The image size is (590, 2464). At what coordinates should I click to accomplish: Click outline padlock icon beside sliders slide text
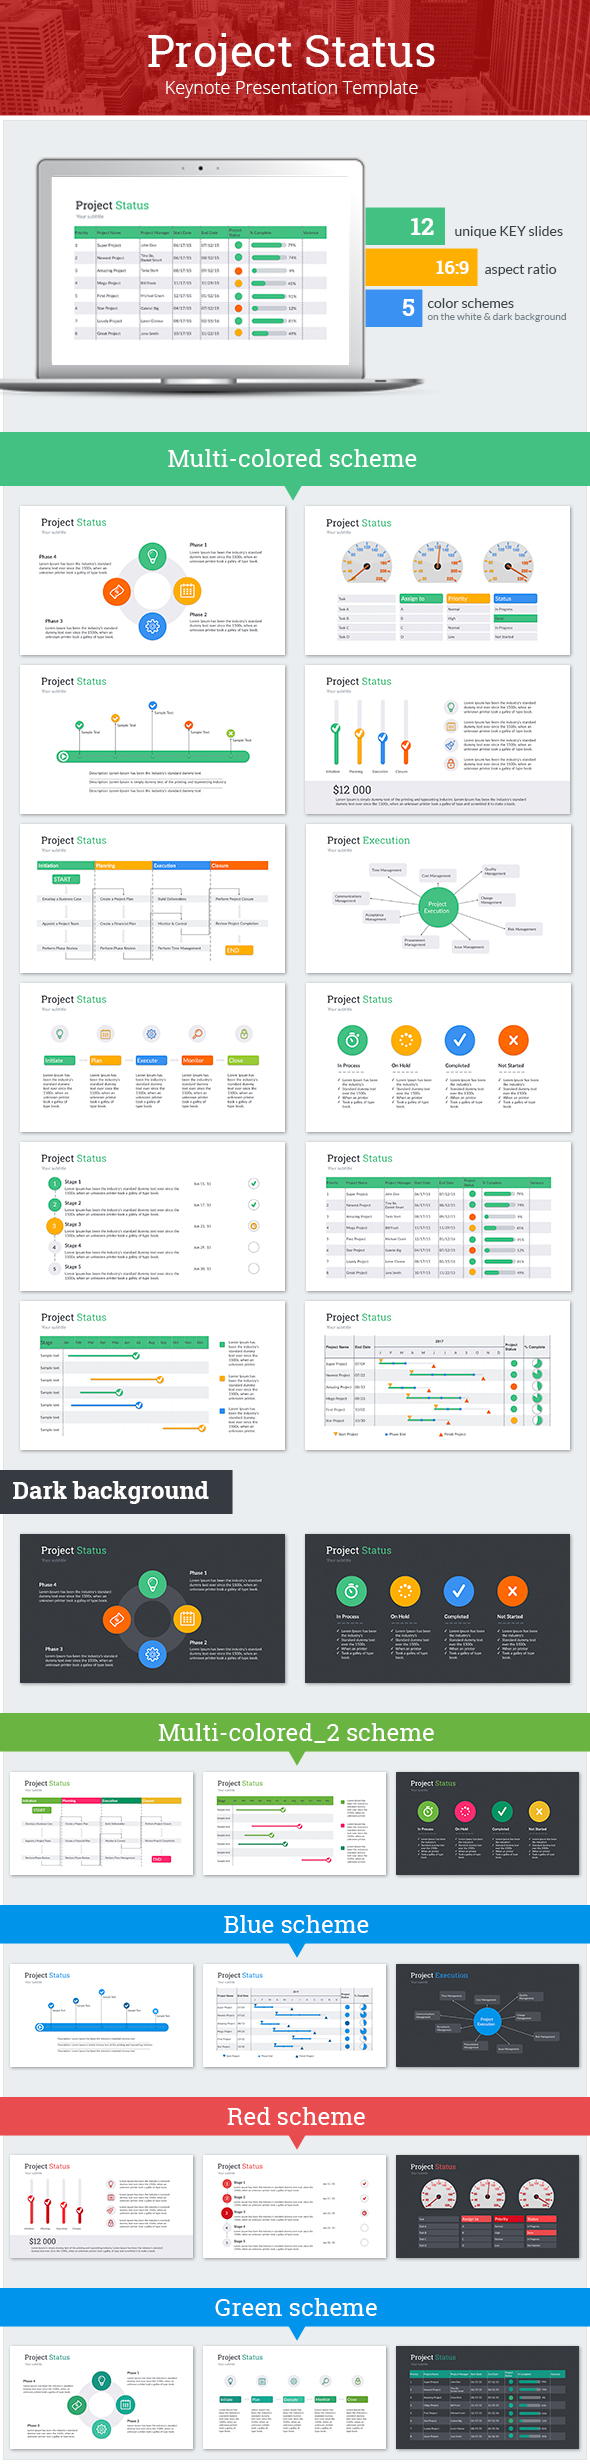coord(451,763)
